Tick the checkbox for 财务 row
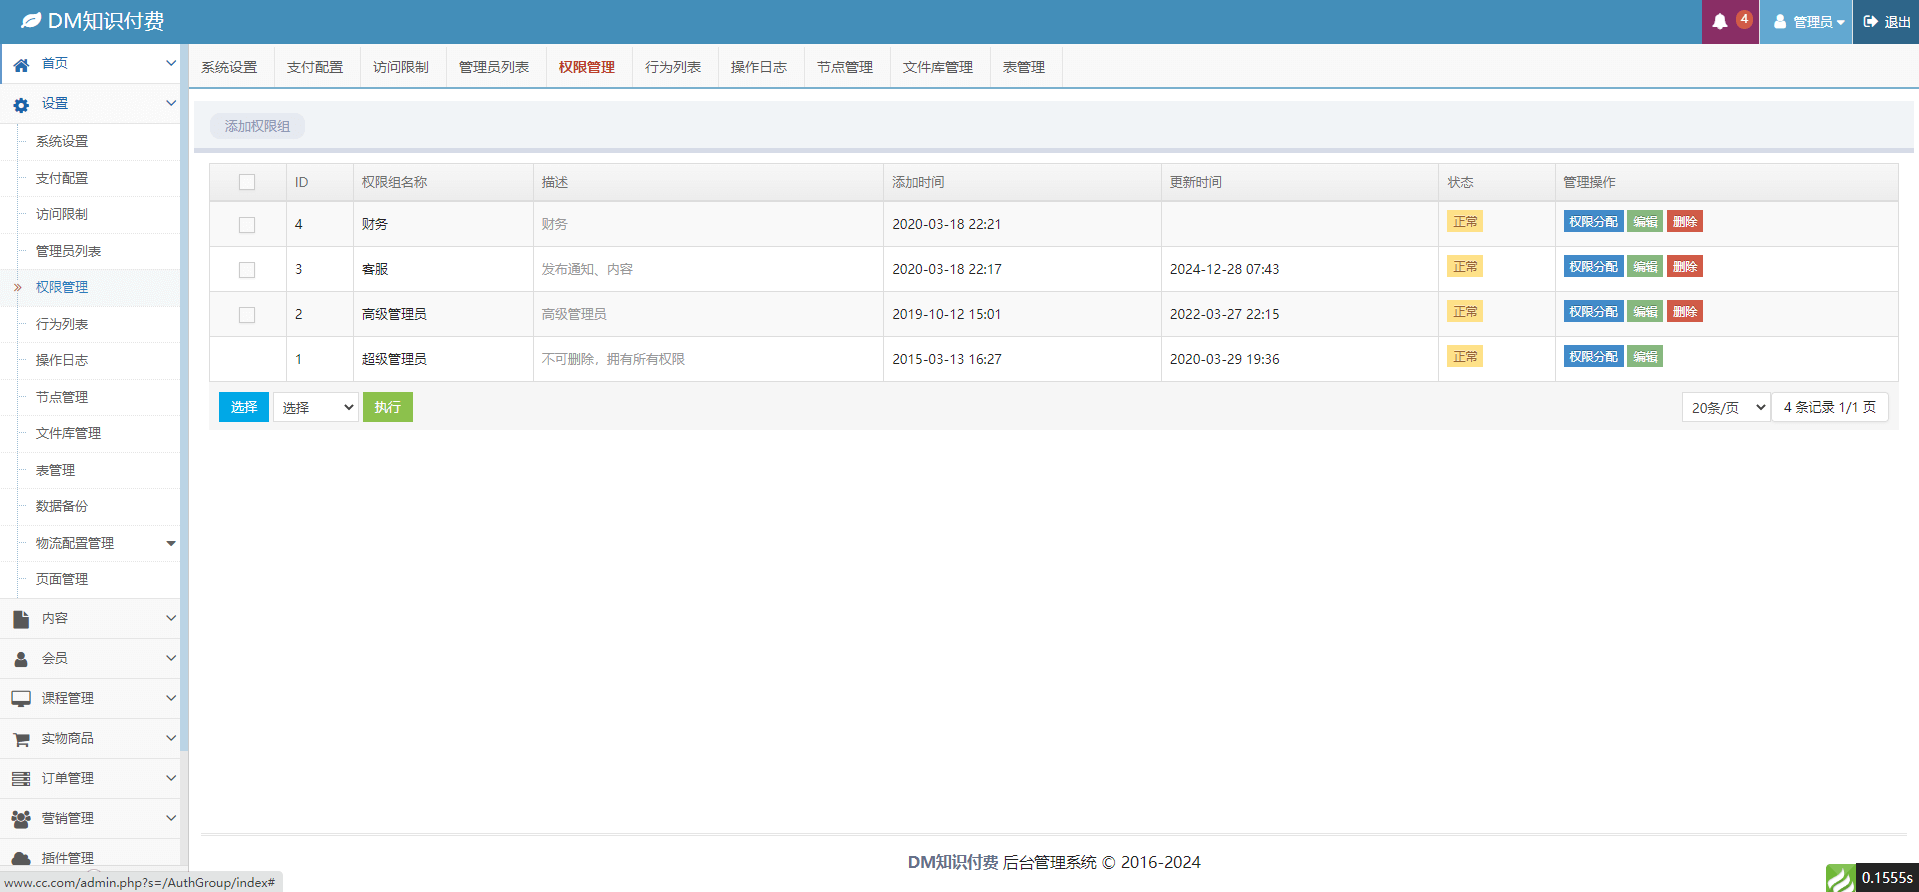Image resolution: width=1919 pixels, height=892 pixels. pyautogui.click(x=247, y=225)
